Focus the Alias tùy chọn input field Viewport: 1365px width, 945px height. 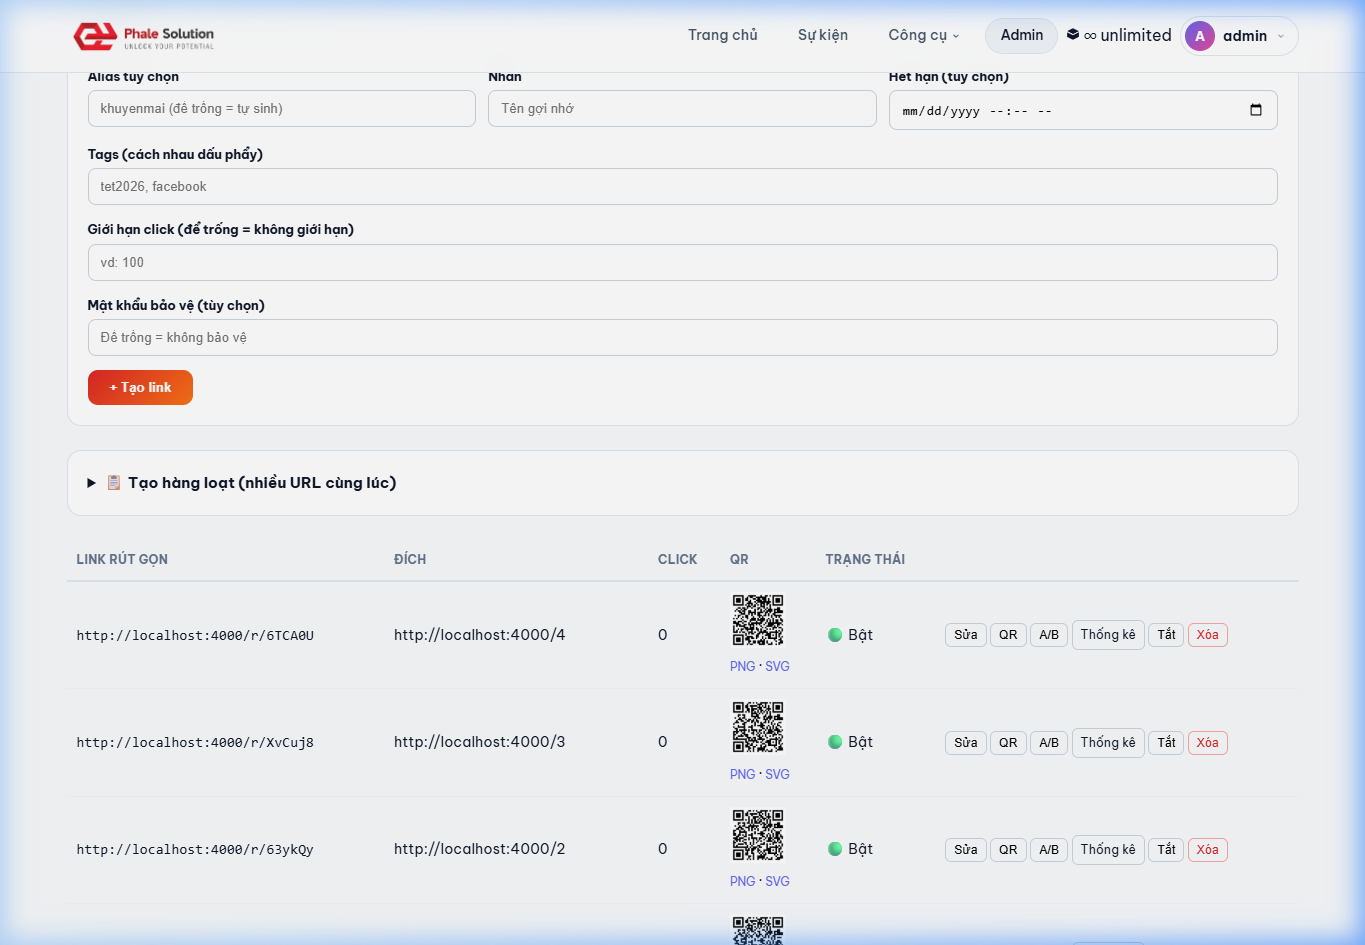pyautogui.click(x=282, y=109)
